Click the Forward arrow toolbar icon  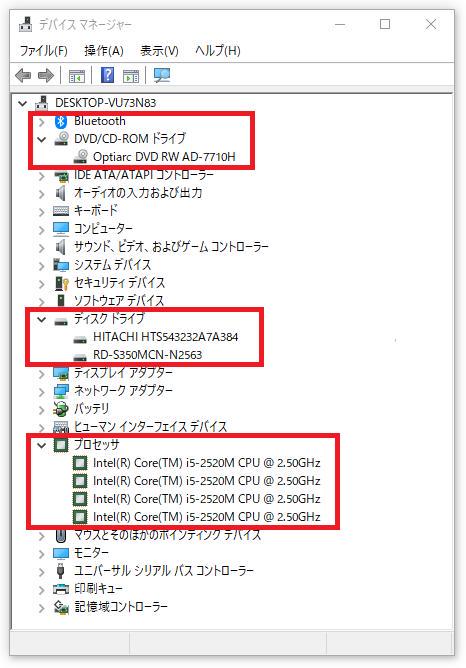coord(46,76)
